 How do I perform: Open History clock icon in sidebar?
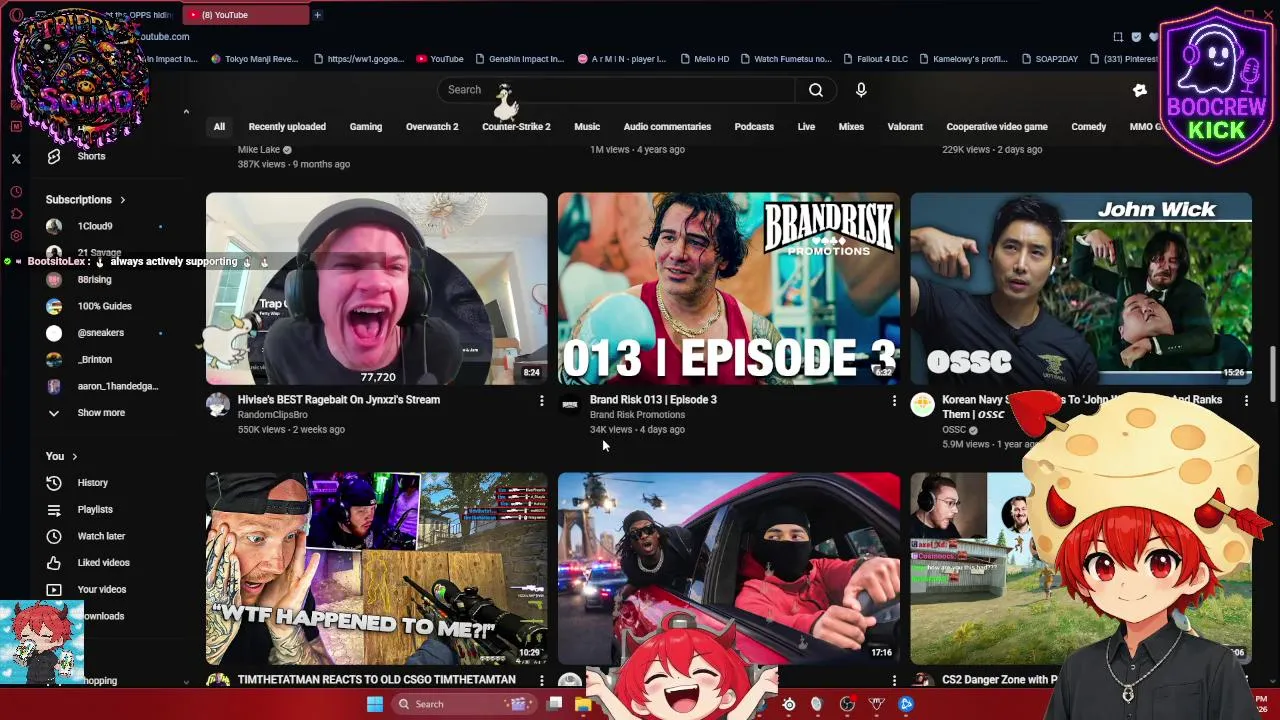[x=54, y=483]
